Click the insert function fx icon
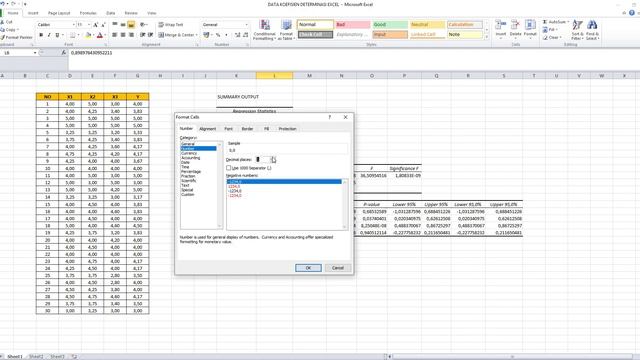Screen dimensions: 640x360 [63, 53]
